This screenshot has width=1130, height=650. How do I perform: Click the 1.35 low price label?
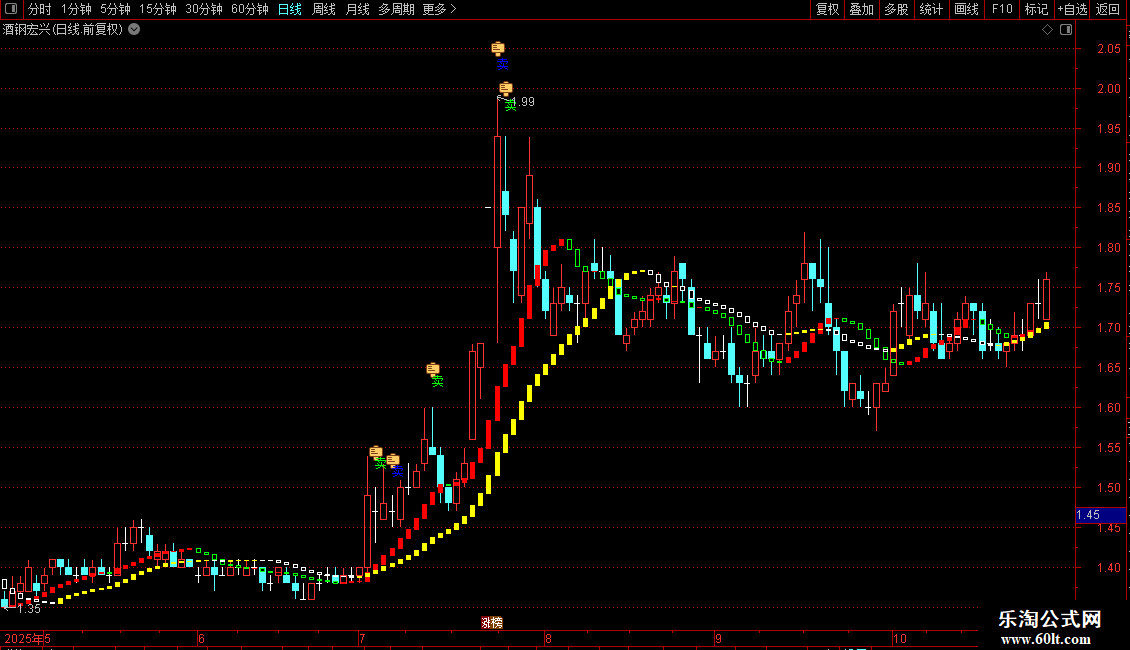click(29, 610)
